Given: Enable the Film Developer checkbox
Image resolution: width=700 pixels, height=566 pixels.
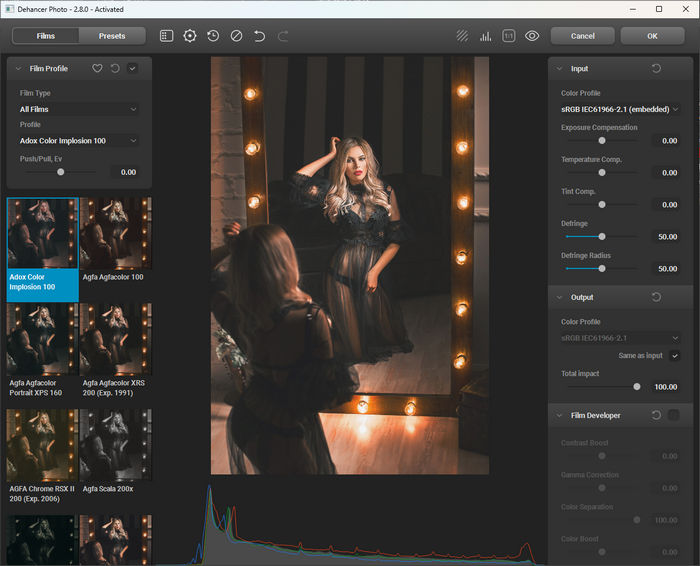Looking at the screenshot, I should click(x=674, y=415).
